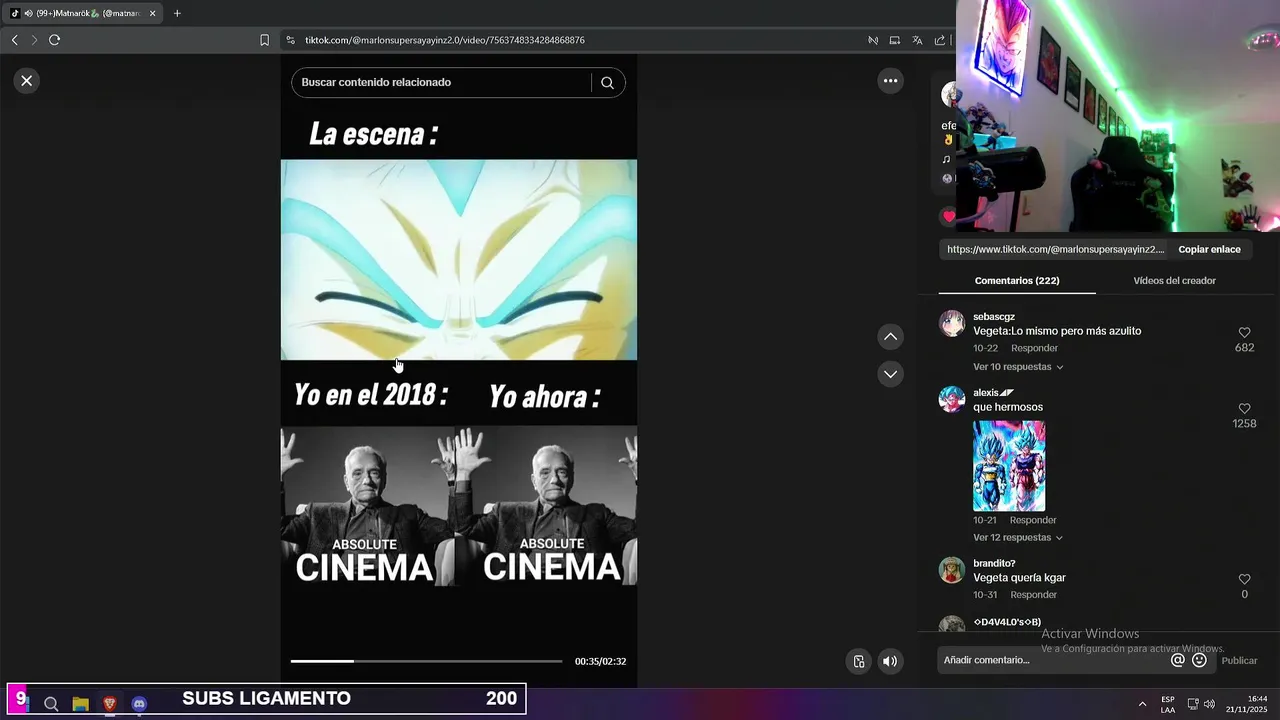
Task: Go to the previous video with up arrow
Action: [x=890, y=337]
